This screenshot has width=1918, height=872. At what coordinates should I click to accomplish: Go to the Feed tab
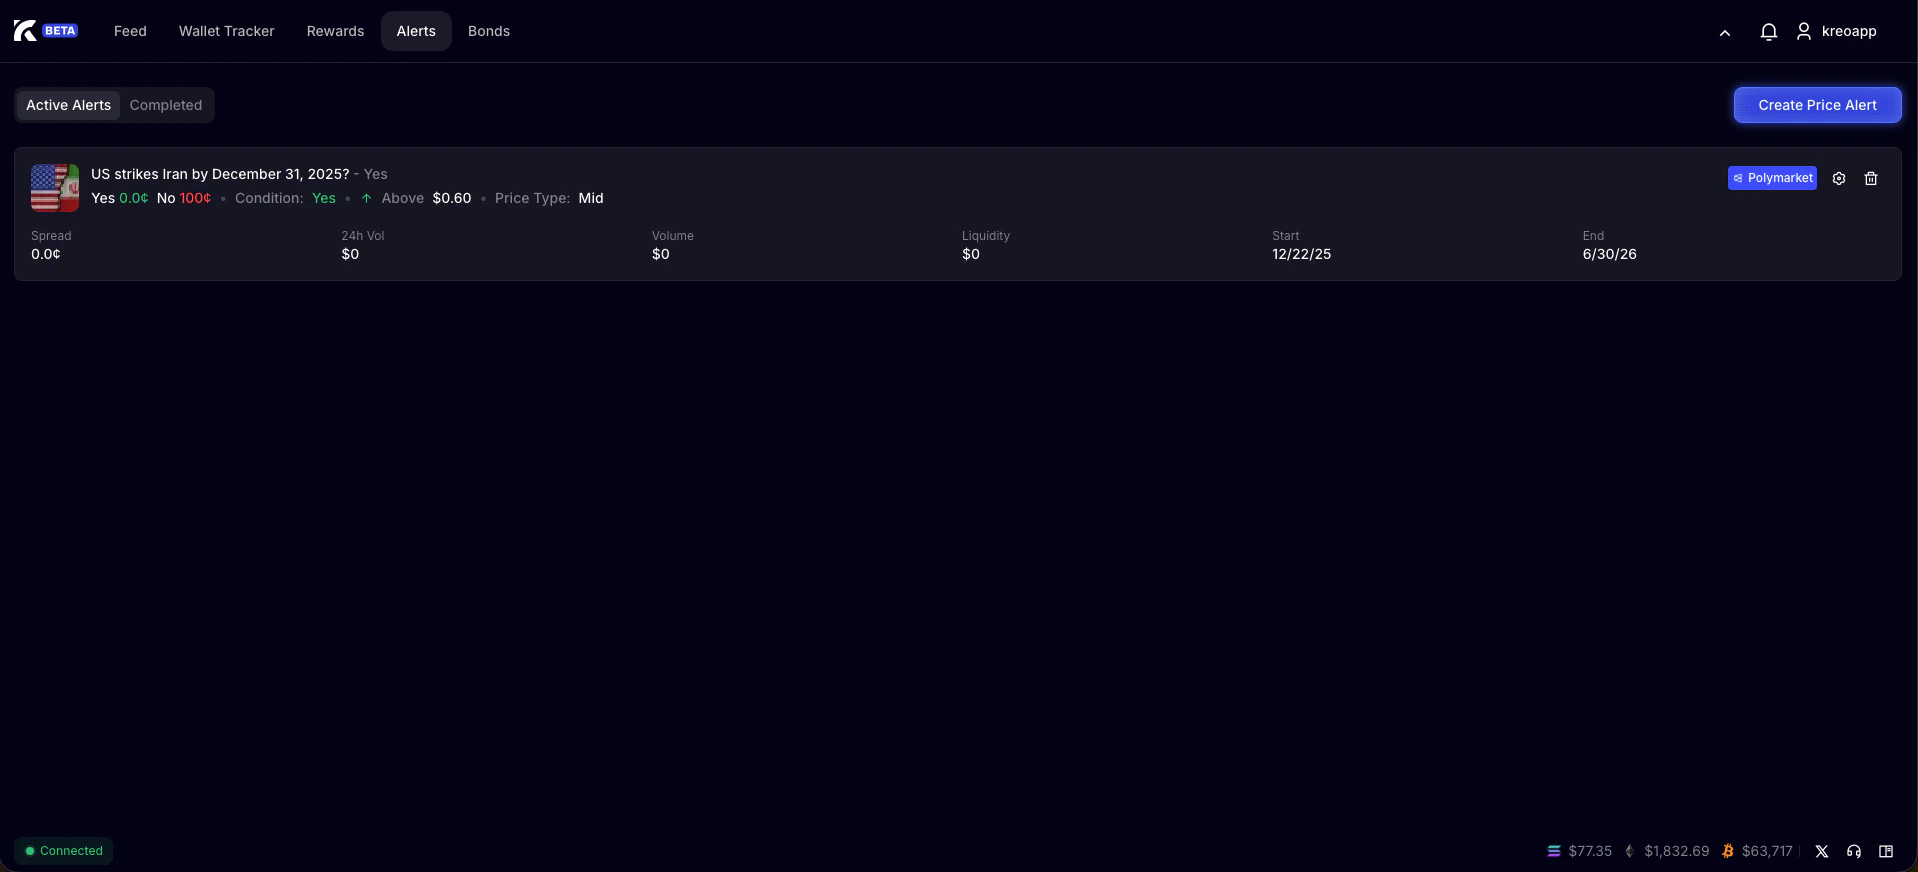(130, 31)
